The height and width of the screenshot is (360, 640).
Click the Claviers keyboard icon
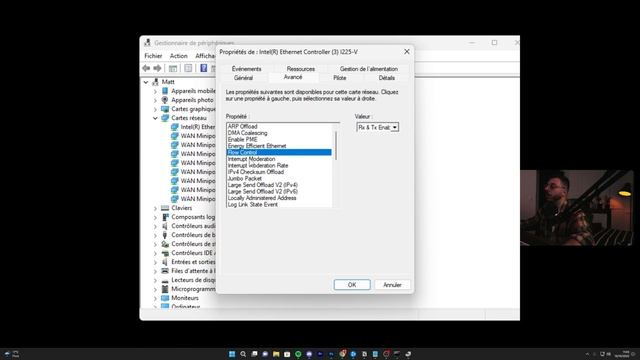click(x=165, y=208)
